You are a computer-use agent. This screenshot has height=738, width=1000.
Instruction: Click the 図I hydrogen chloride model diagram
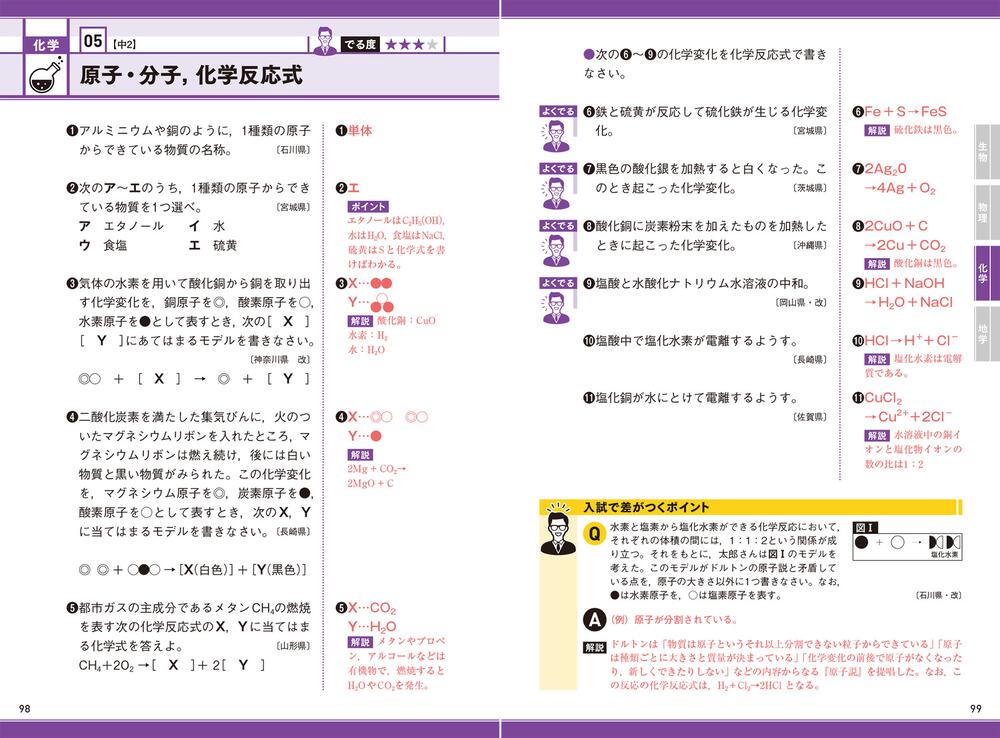[908, 547]
